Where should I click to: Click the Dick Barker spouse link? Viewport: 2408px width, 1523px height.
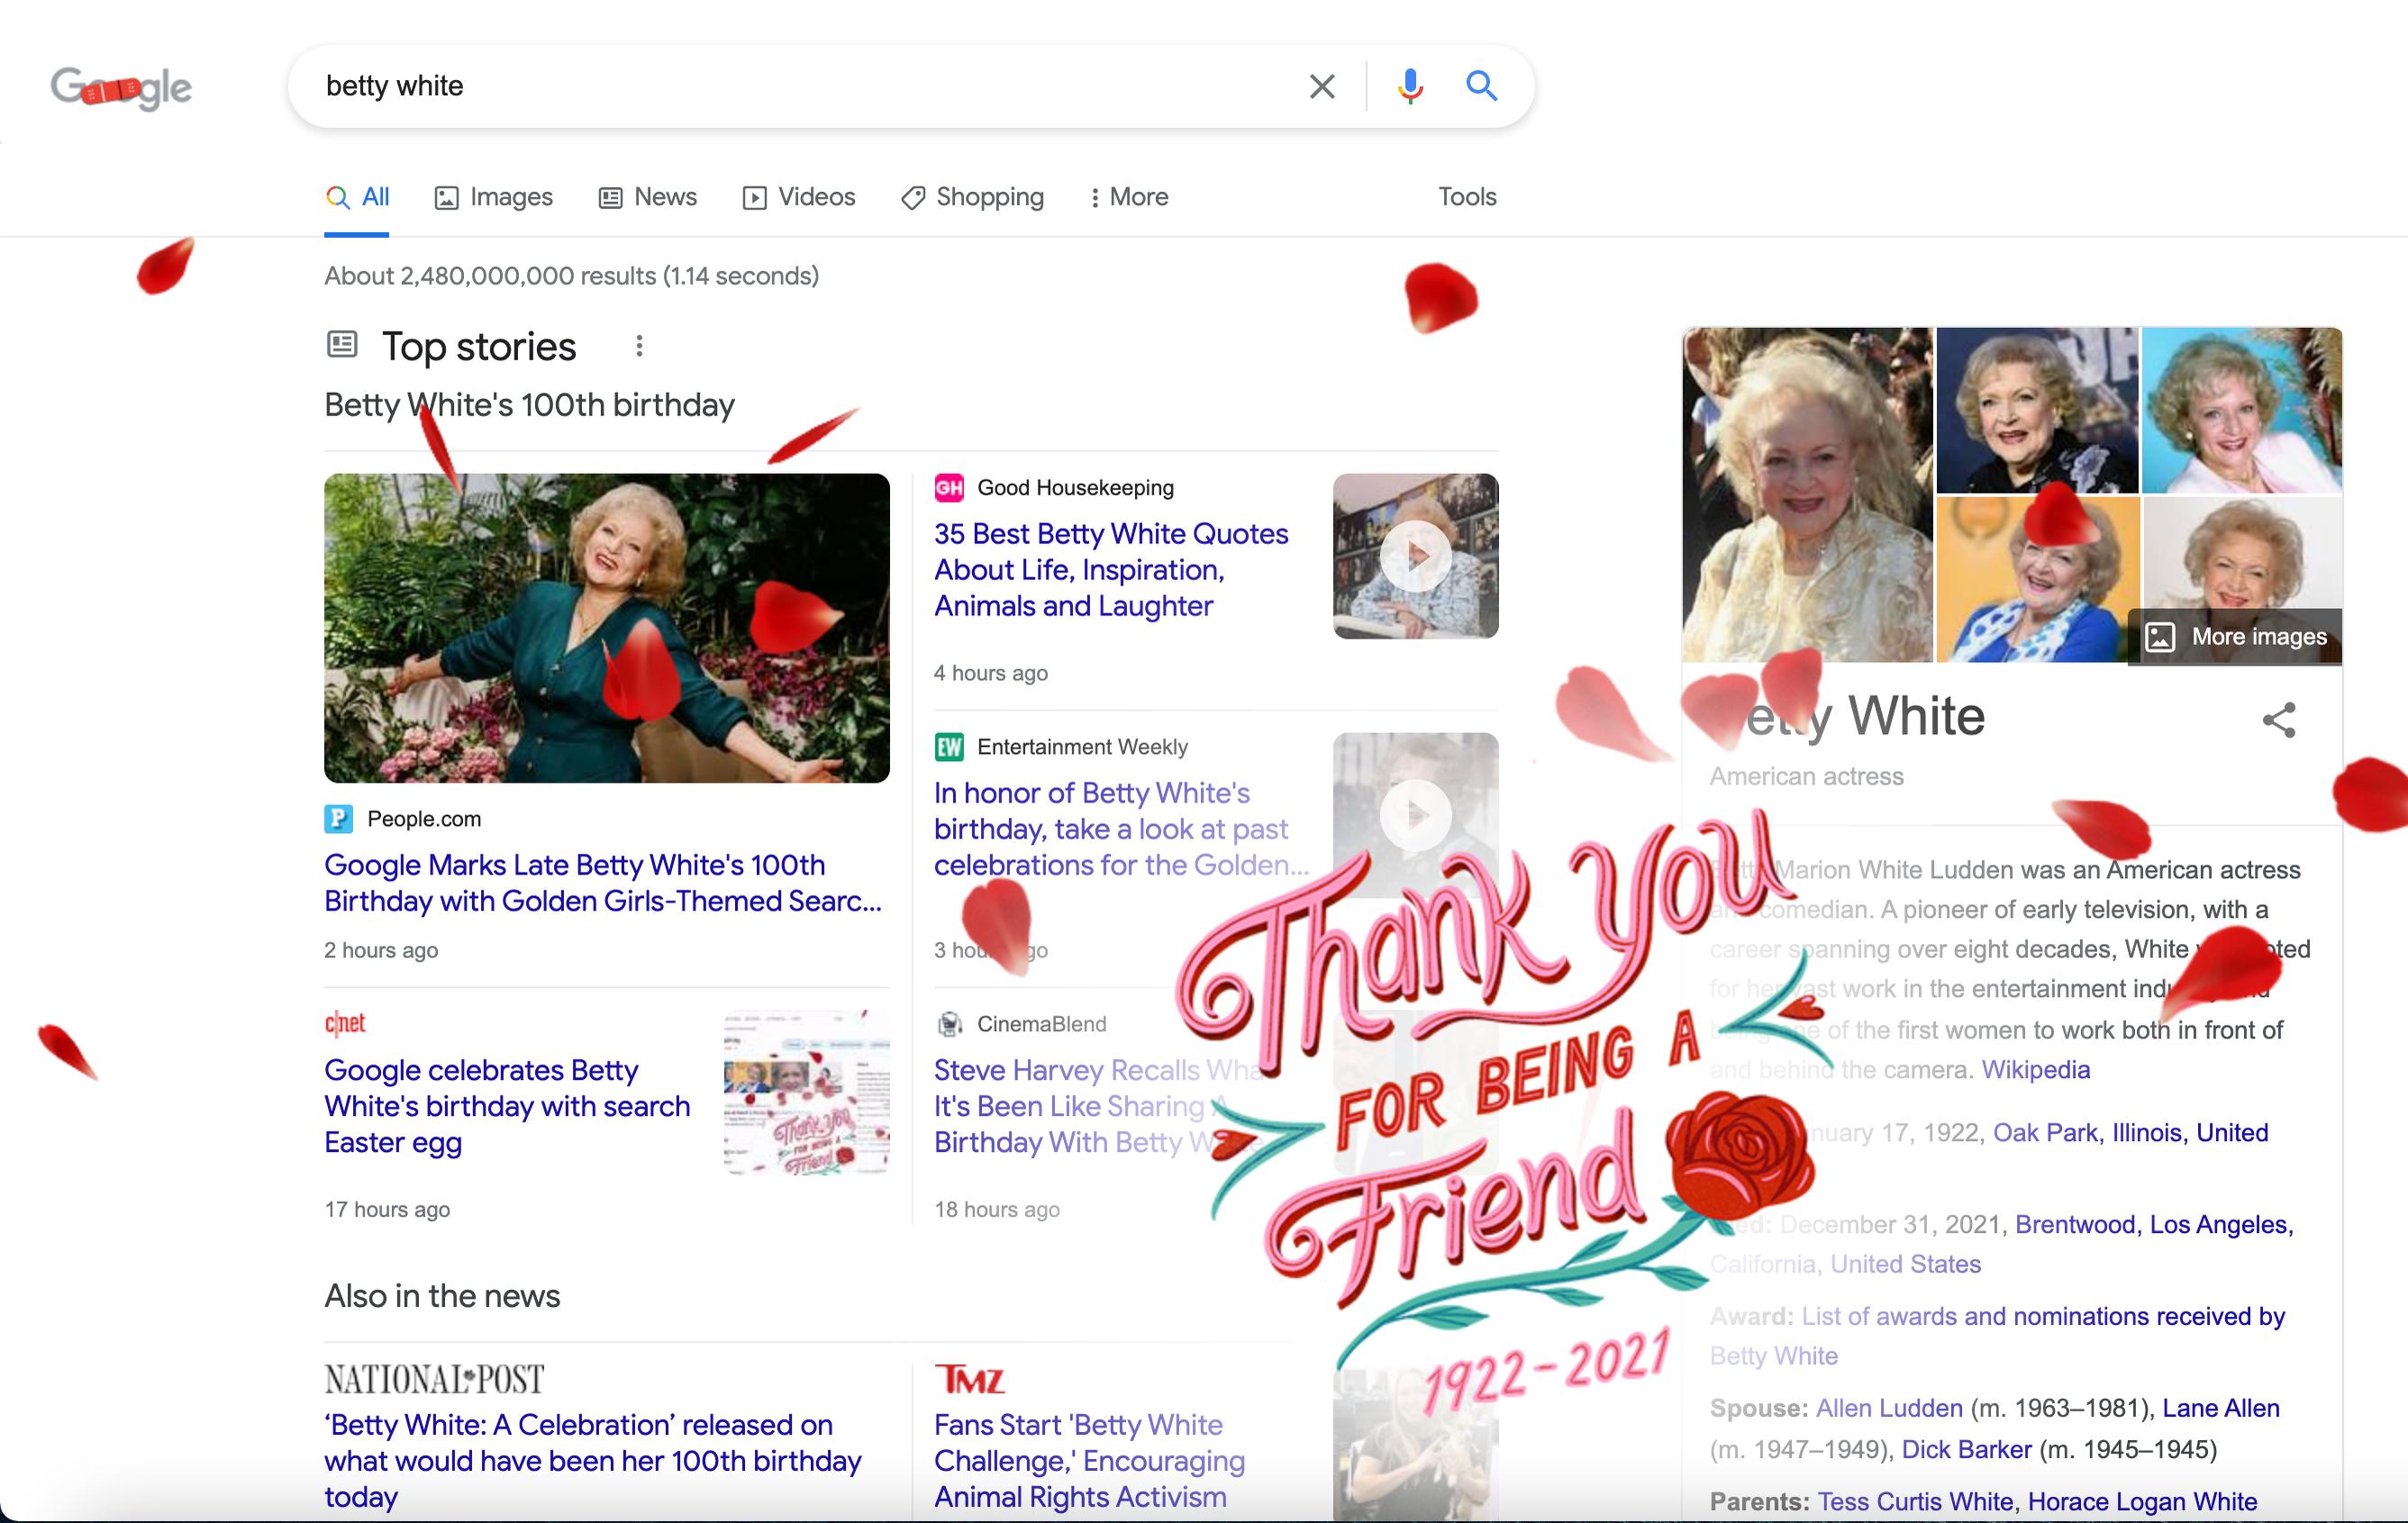tap(1966, 1449)
